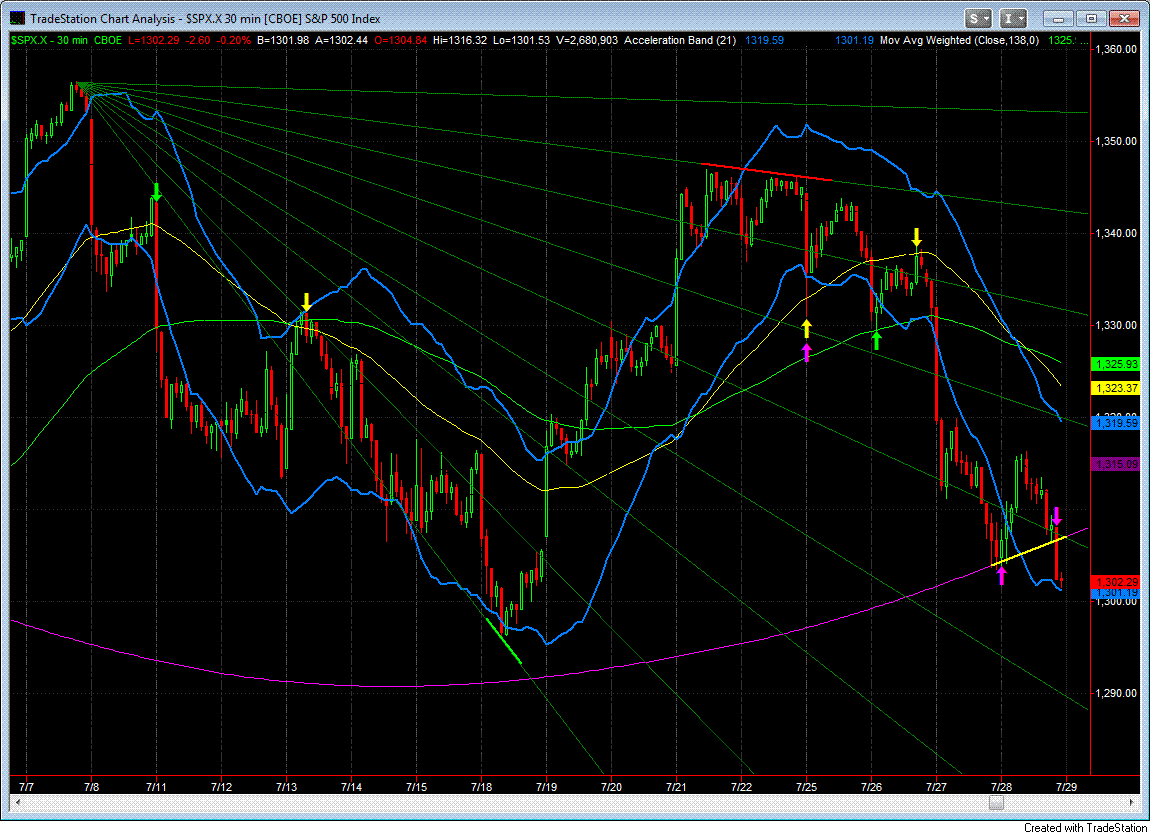Click the Acceleration Band (21) indicator label
This screenshot has height=834, width=1150.
[x=680, y=40]
